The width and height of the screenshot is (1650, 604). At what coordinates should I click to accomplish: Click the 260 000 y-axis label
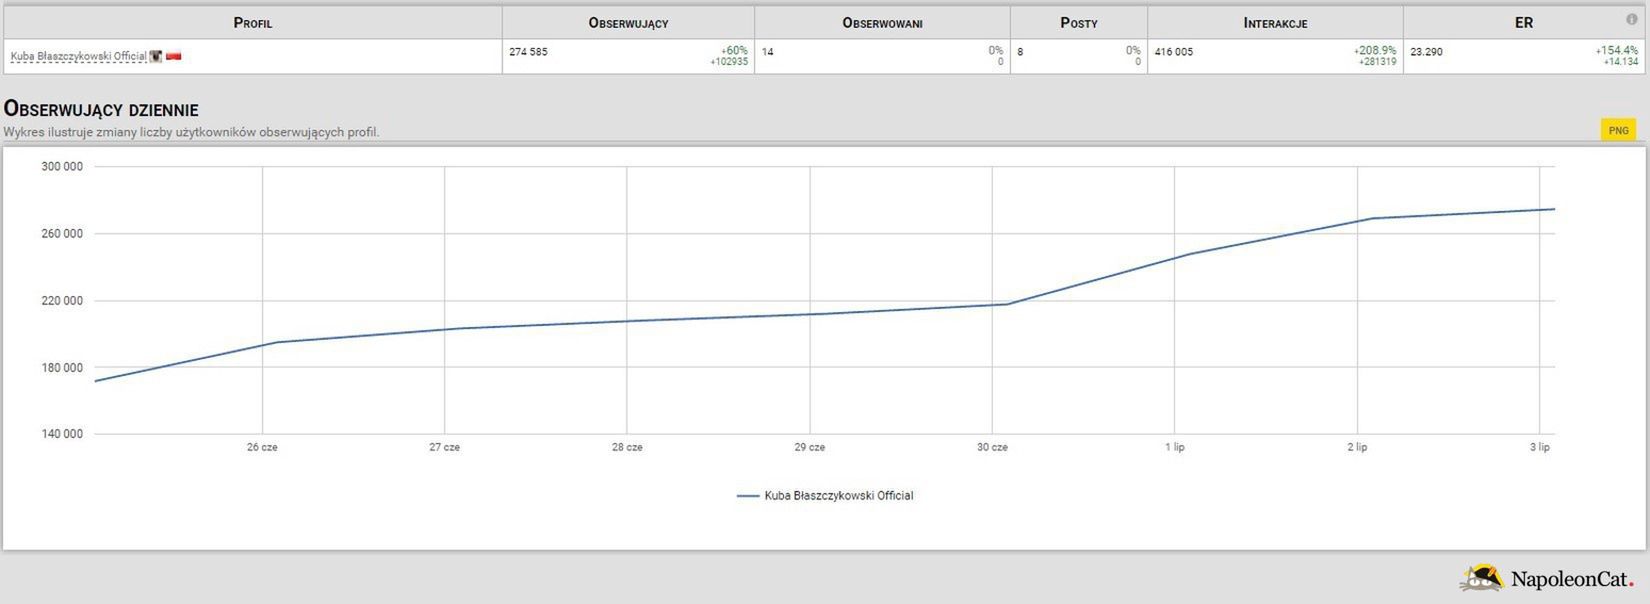[x=62, y=234]
